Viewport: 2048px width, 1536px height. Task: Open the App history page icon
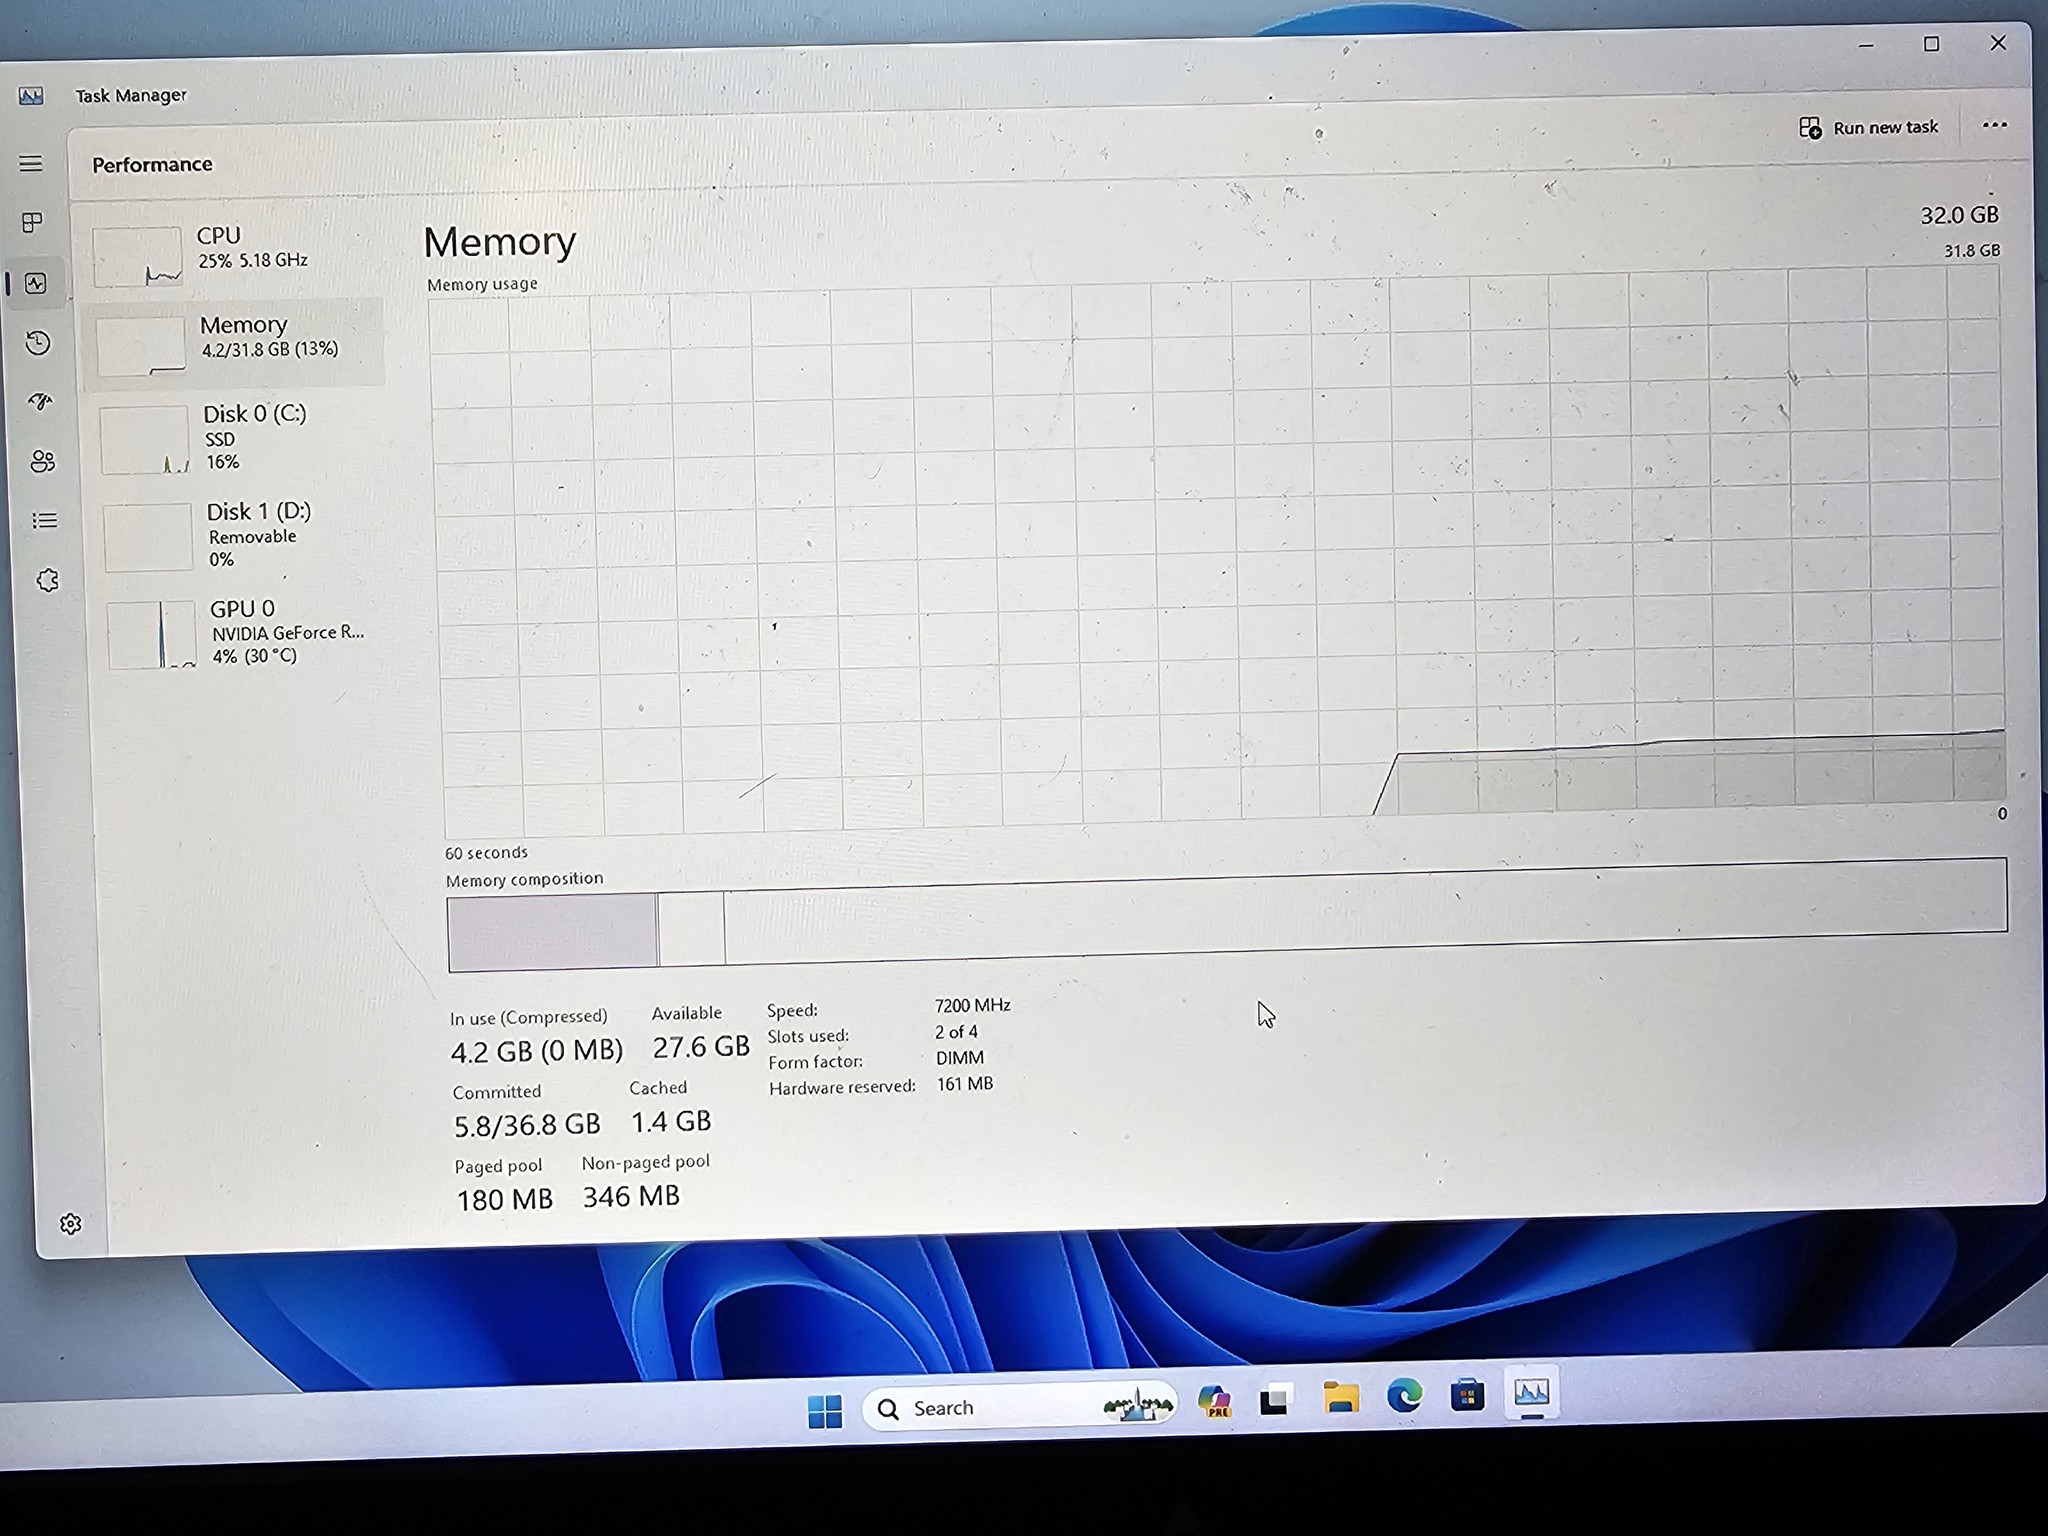click(x=37, y=343)
